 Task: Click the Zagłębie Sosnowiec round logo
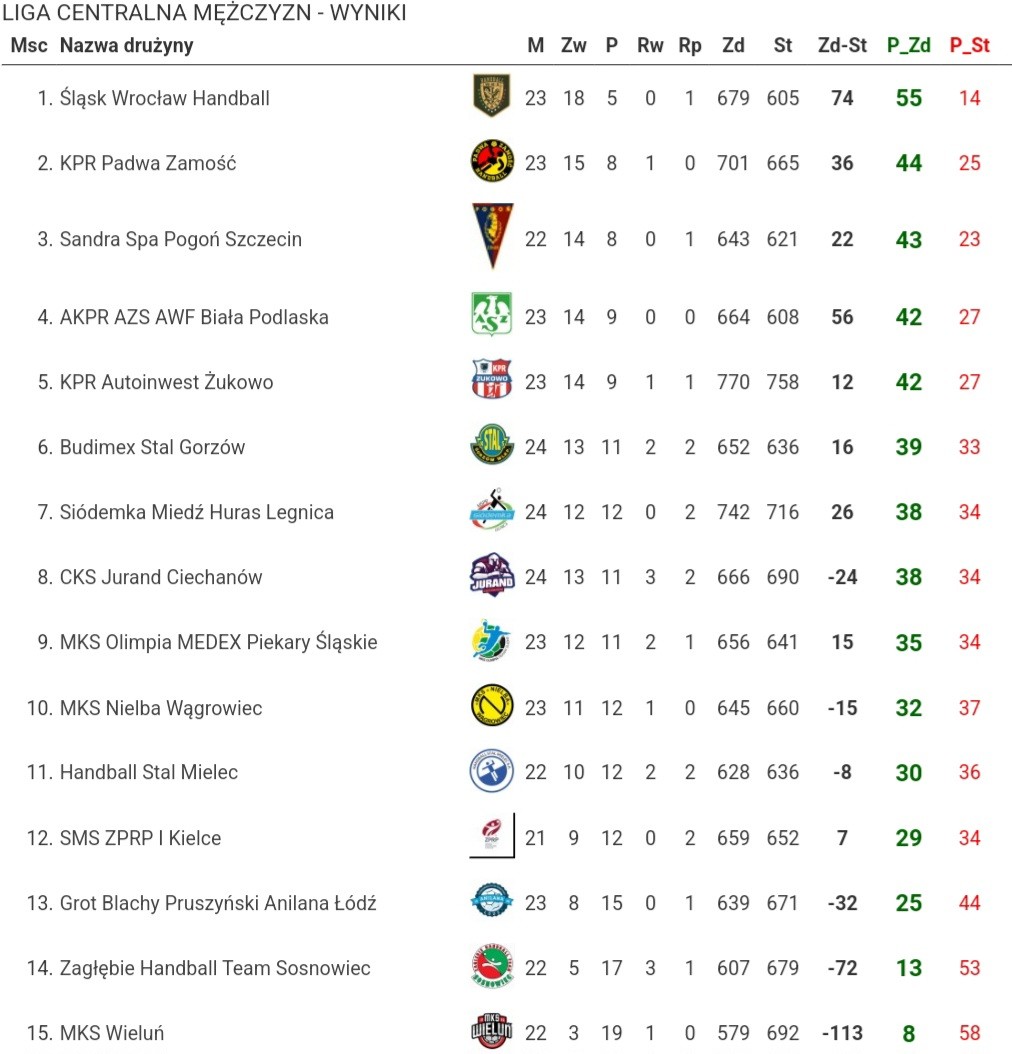(492, 966)
